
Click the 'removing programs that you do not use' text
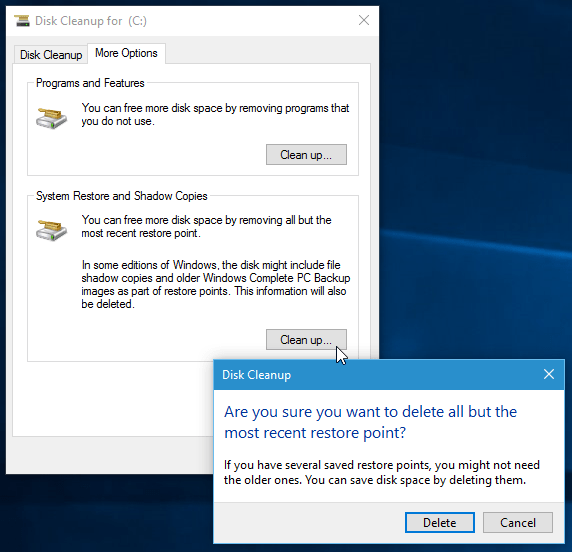click(x=215, y=115)
